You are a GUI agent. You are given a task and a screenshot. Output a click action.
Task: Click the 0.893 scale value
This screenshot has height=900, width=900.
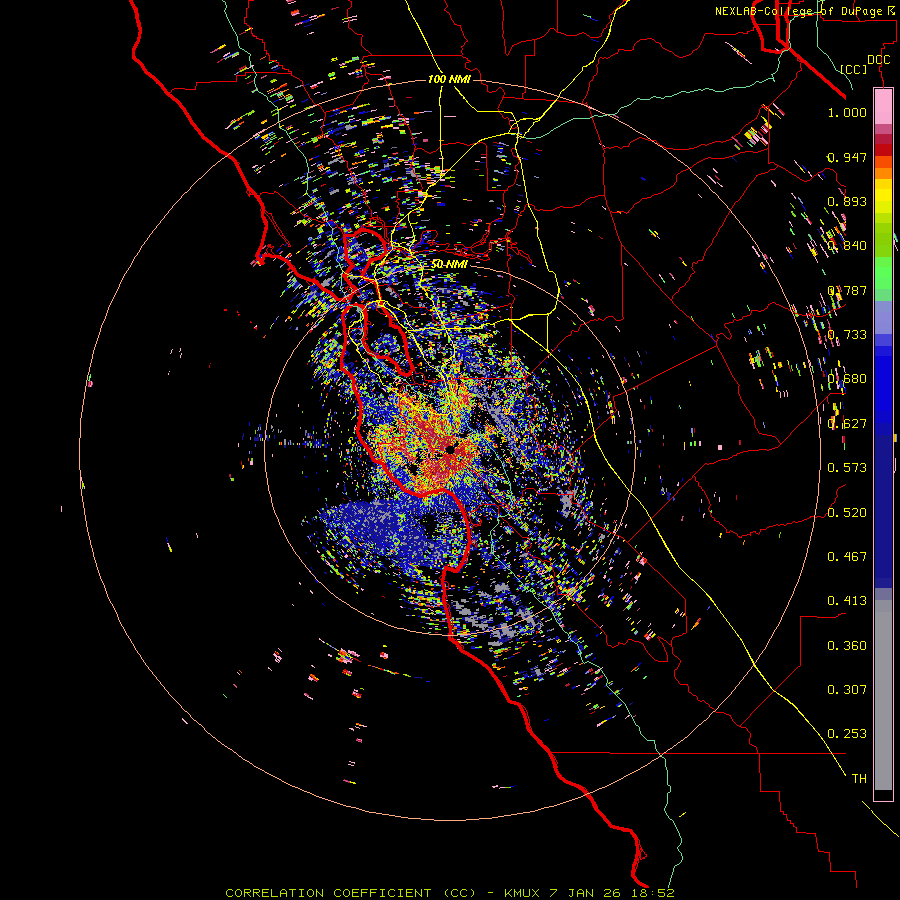click(x=847, y=201)
